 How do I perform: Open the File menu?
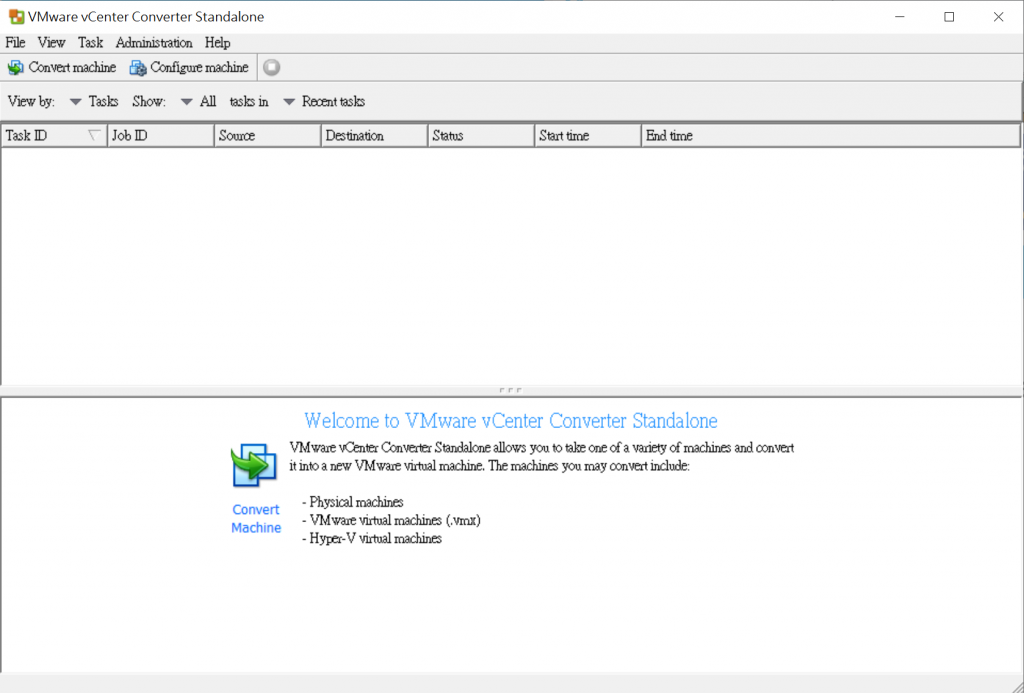click(x=15, y=42)
